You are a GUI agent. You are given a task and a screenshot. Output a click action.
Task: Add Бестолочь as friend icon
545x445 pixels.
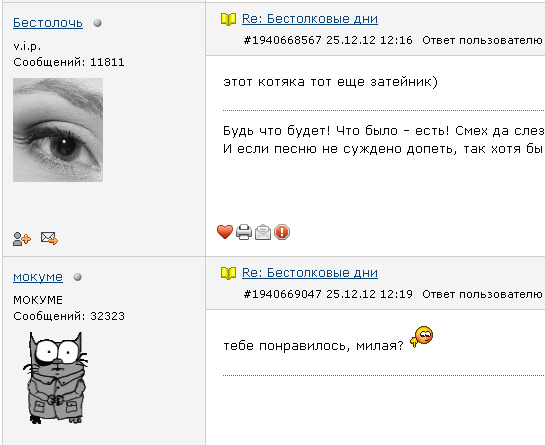click(22, 238)
